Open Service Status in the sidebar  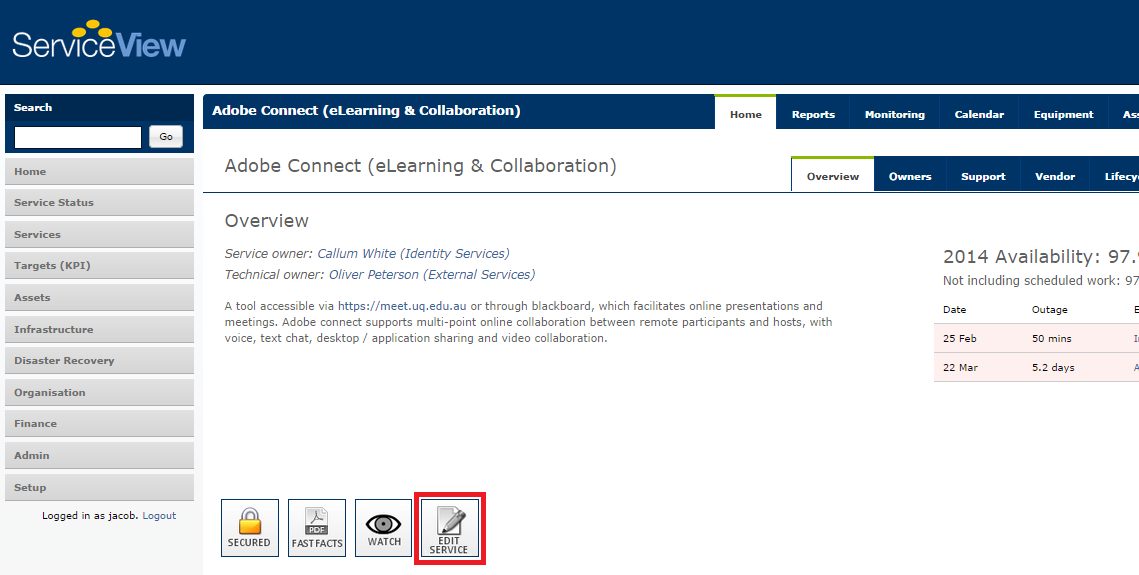pos(100,203)
